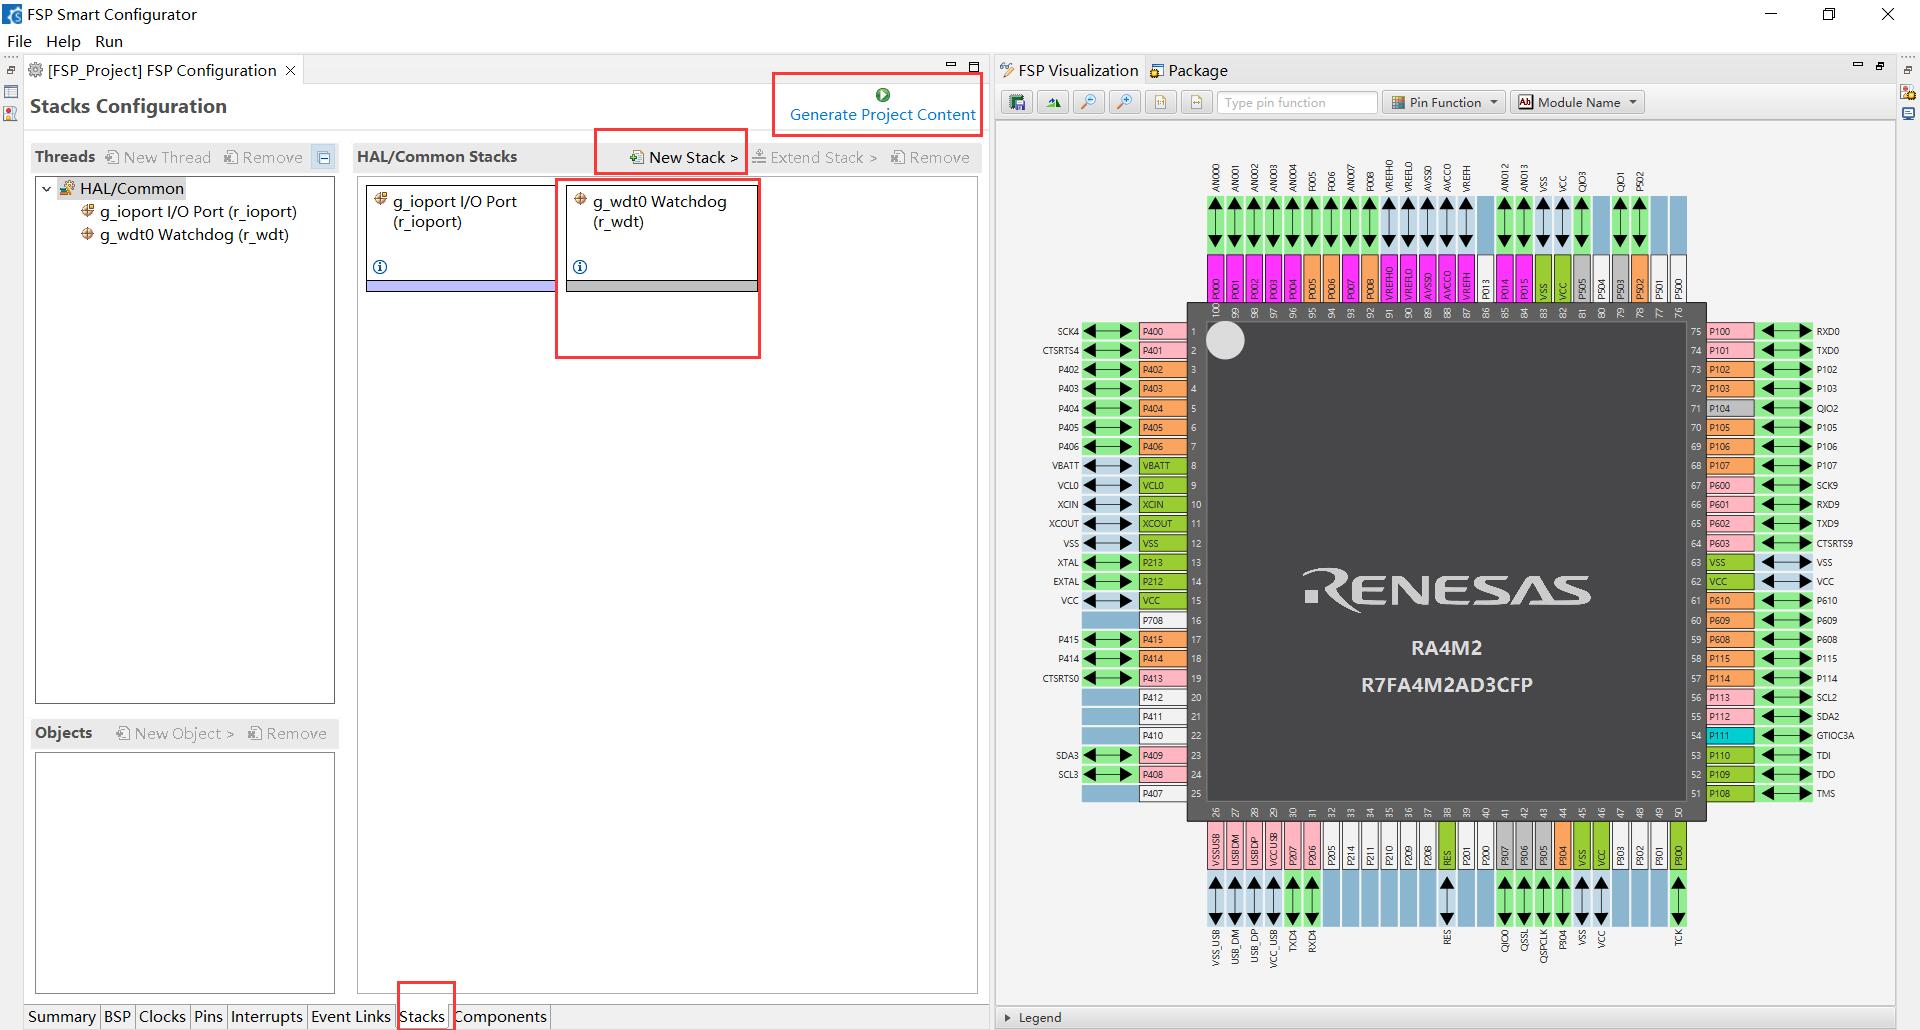The height and width of the screenshot is (1030, 1920).
Task: Click New Thread button
Action: (x=158, y=157)
